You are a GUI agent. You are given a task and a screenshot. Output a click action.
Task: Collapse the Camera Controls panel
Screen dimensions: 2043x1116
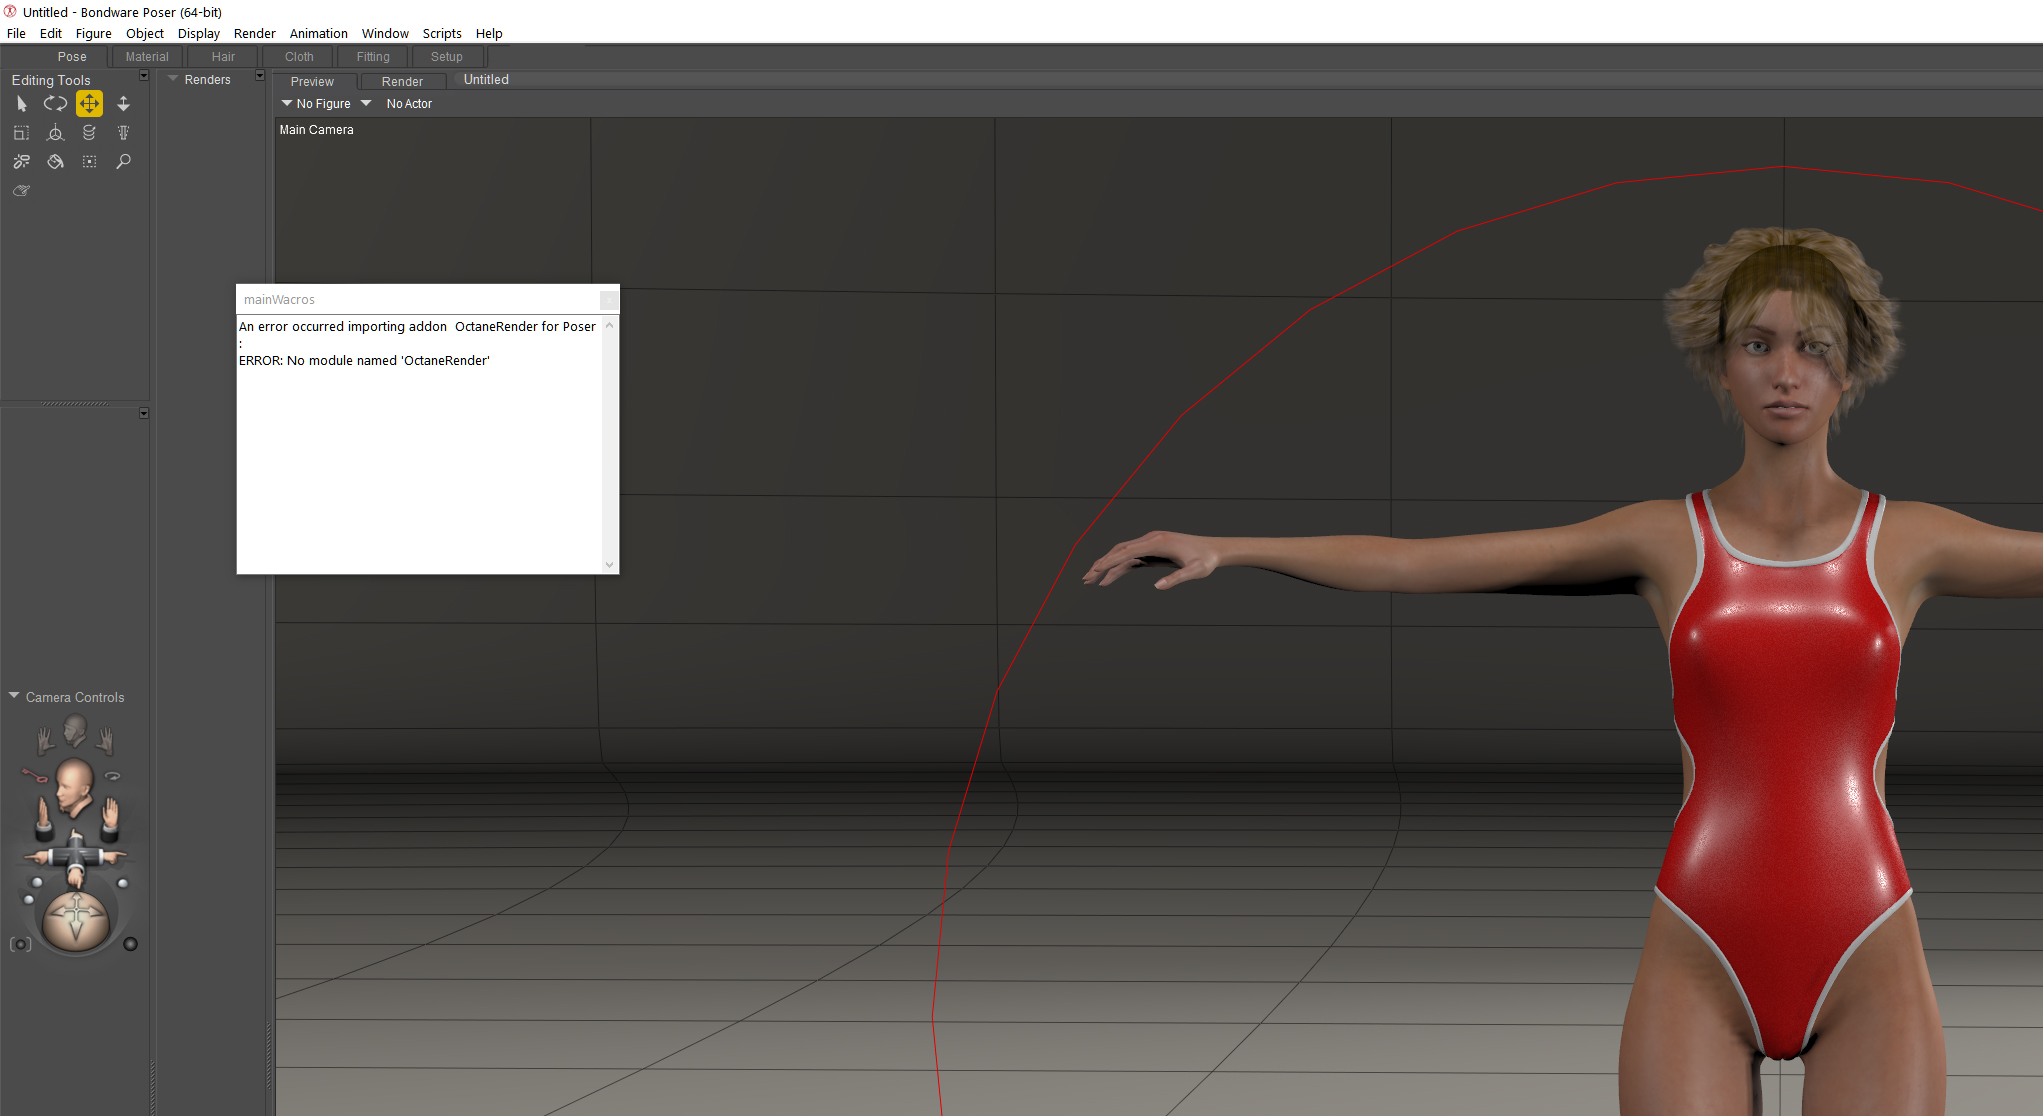14,696
